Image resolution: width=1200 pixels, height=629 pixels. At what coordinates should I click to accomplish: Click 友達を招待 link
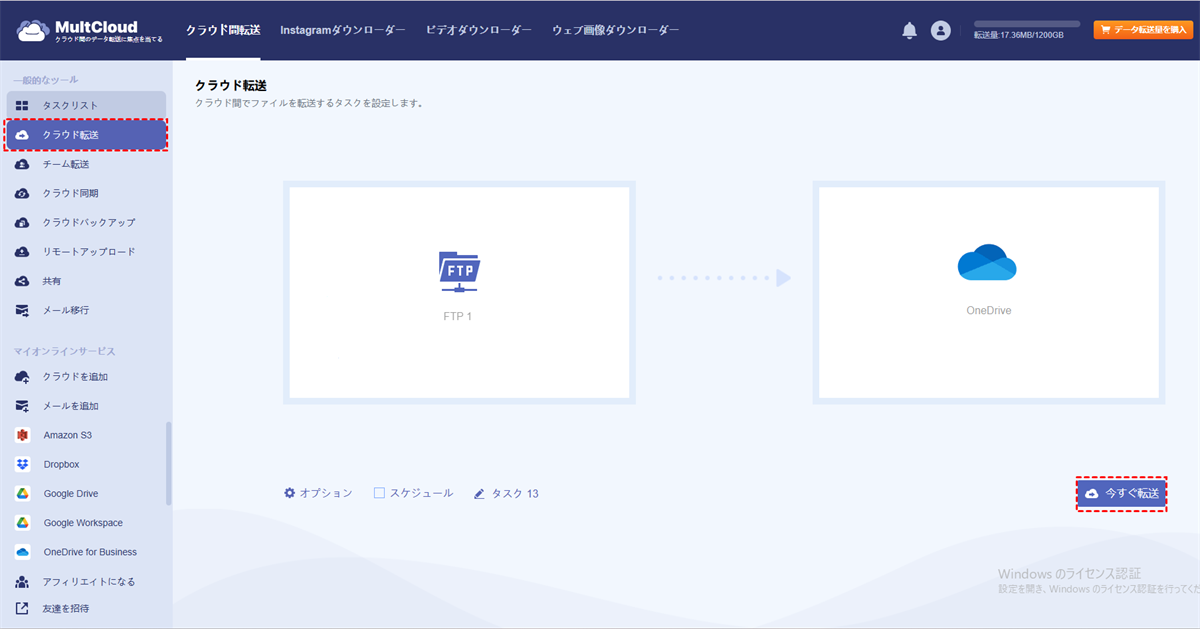(x=65, y=608)
